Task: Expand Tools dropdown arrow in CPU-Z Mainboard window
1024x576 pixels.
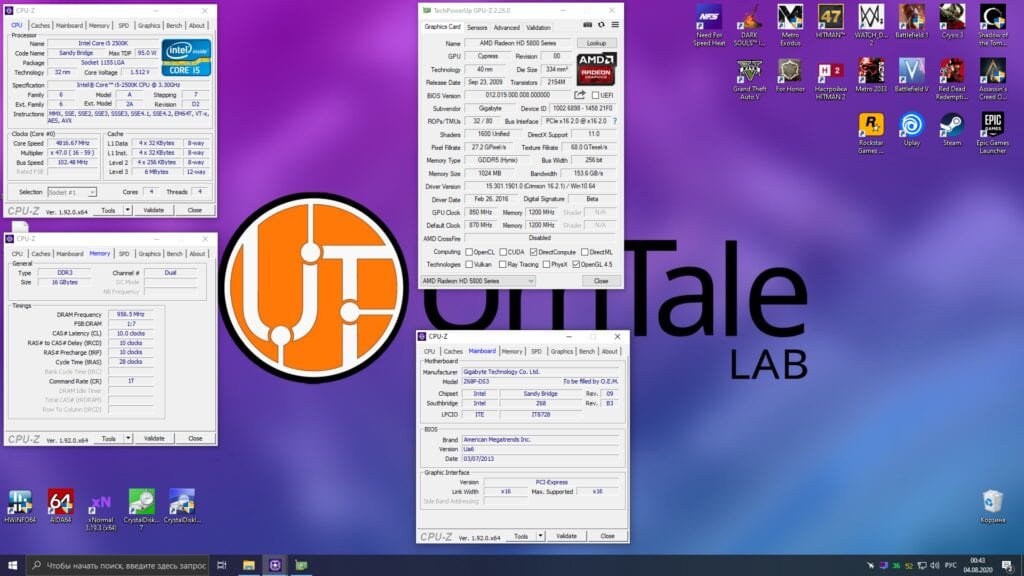Action: pos(540,536)
